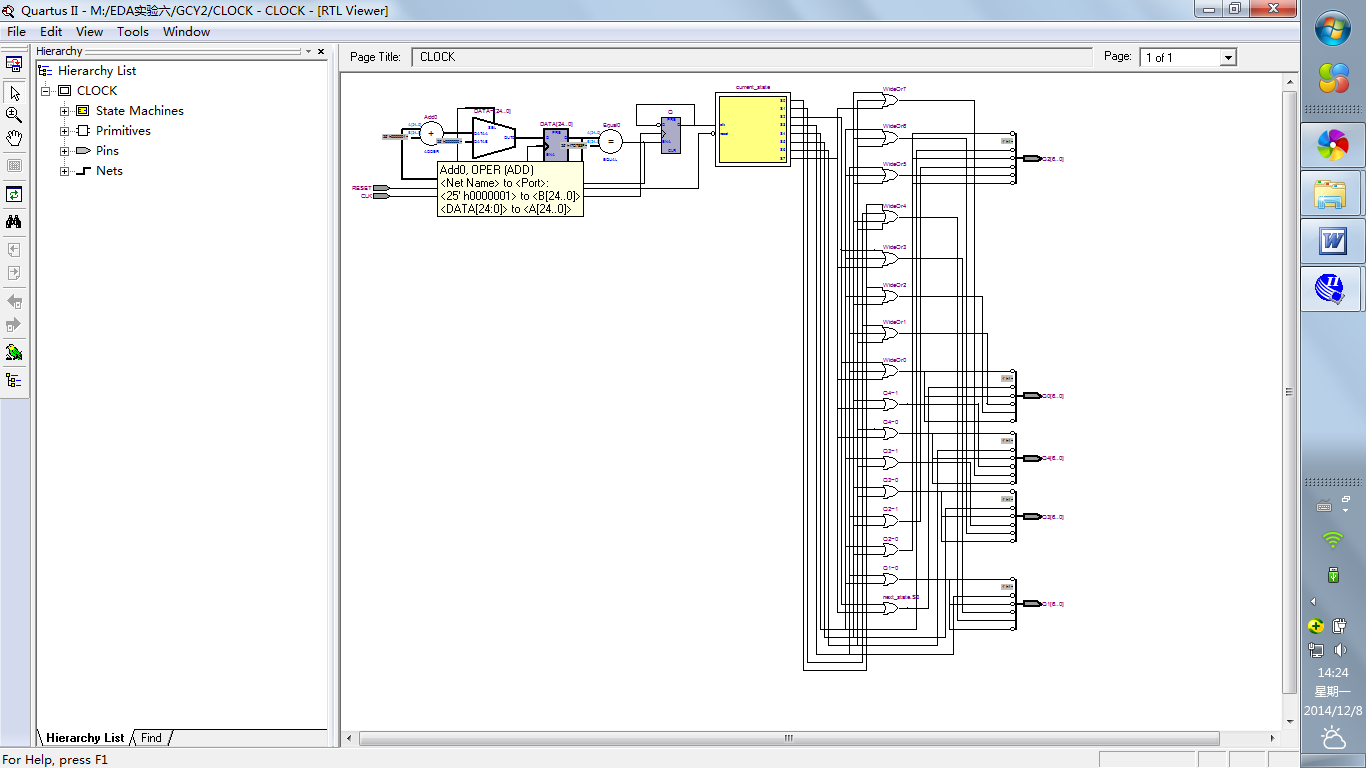The image size is (1366, 768).
Task: Select the WideOr0 gate symbol
Action: (890, 371)
